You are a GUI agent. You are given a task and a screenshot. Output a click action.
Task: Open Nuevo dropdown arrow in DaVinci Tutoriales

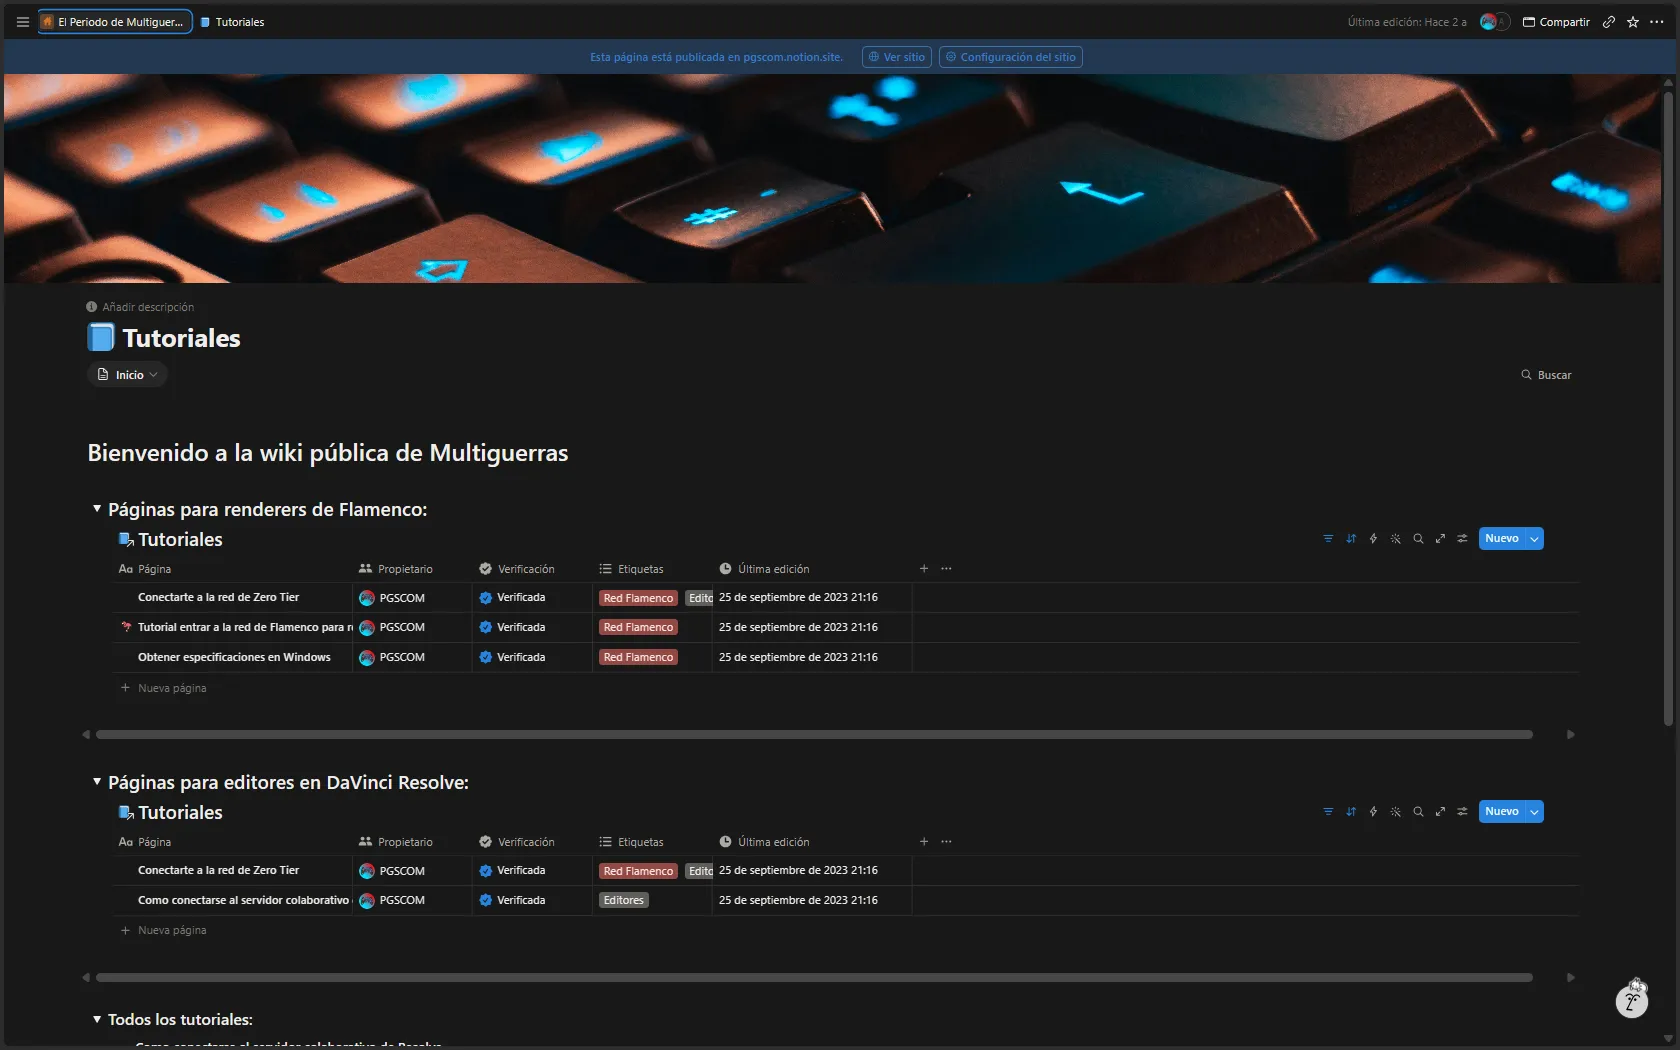coord(1534,812)
